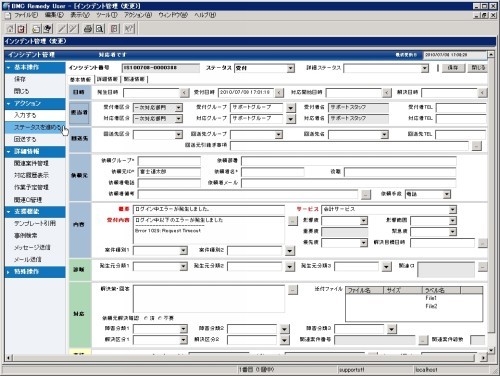Screen dimensions: 500x376
Task: Open the 詳細ステータス dropdown
Action: [424, 68]
